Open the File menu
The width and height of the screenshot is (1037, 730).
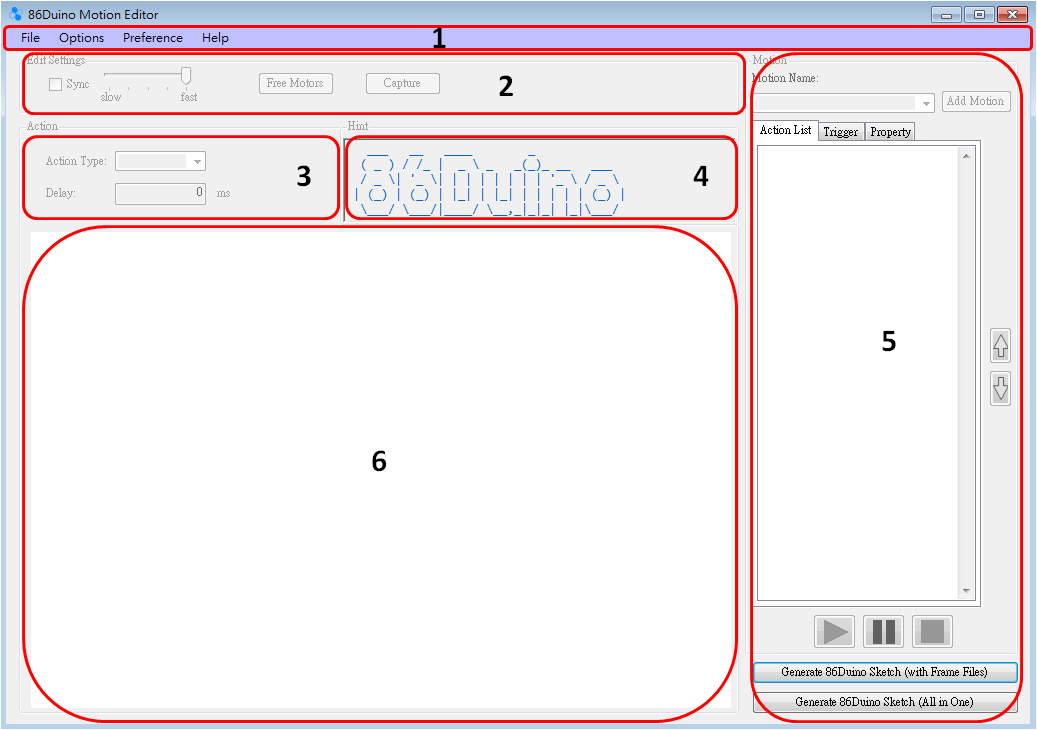[x=30, y=38]
